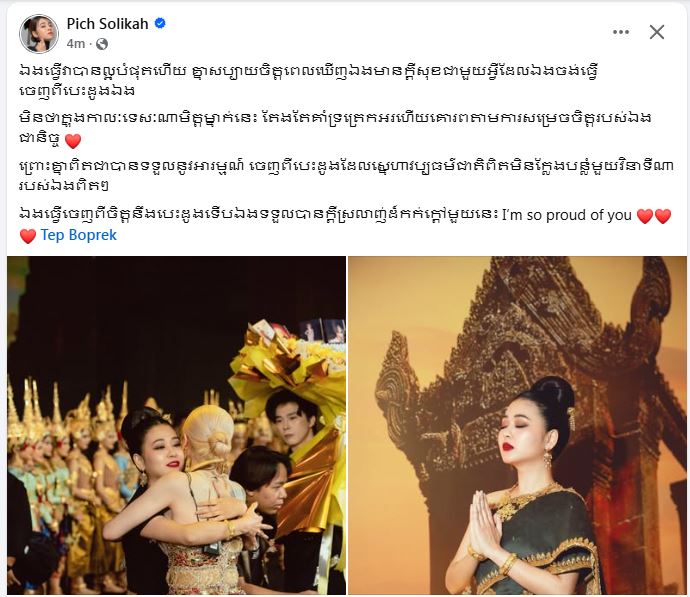This screenshot has height=597, width=690.
Task: Click the globe public privacy icon
Action: 102,44
